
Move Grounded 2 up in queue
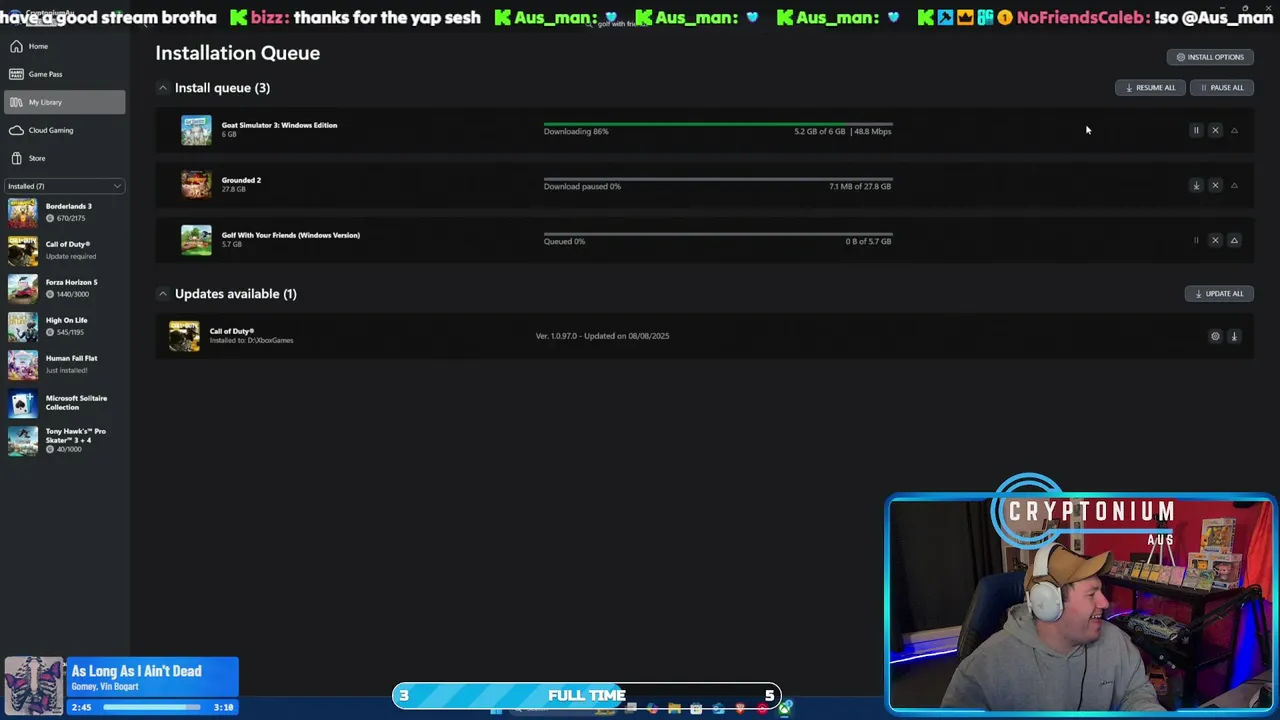point(1234,185)
